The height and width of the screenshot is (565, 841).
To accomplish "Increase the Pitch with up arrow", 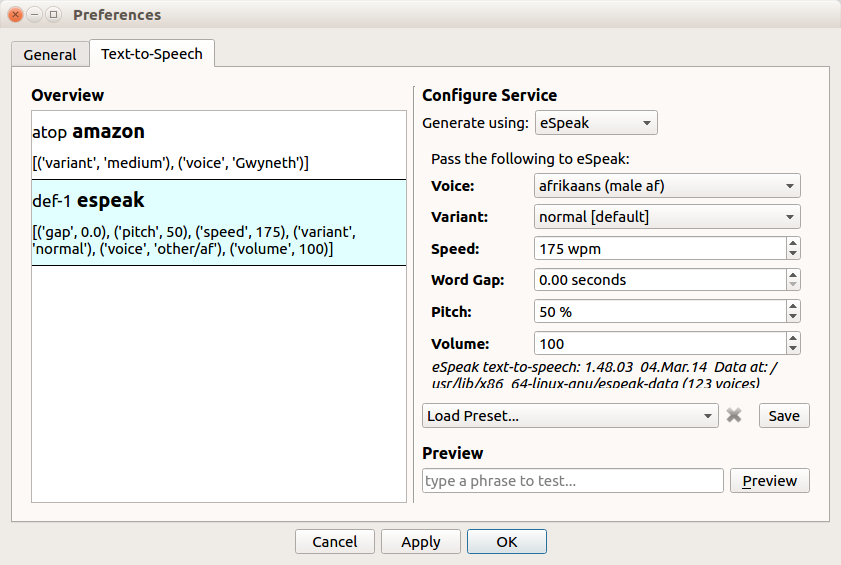I will (793, 306).
